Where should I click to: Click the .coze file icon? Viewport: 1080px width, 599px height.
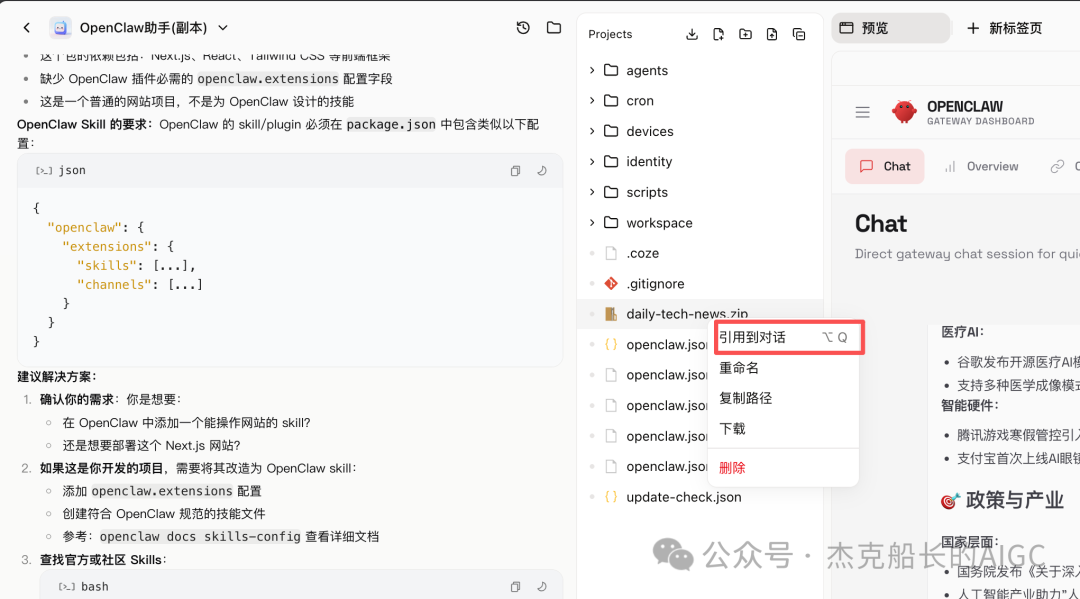coord(611,253)
